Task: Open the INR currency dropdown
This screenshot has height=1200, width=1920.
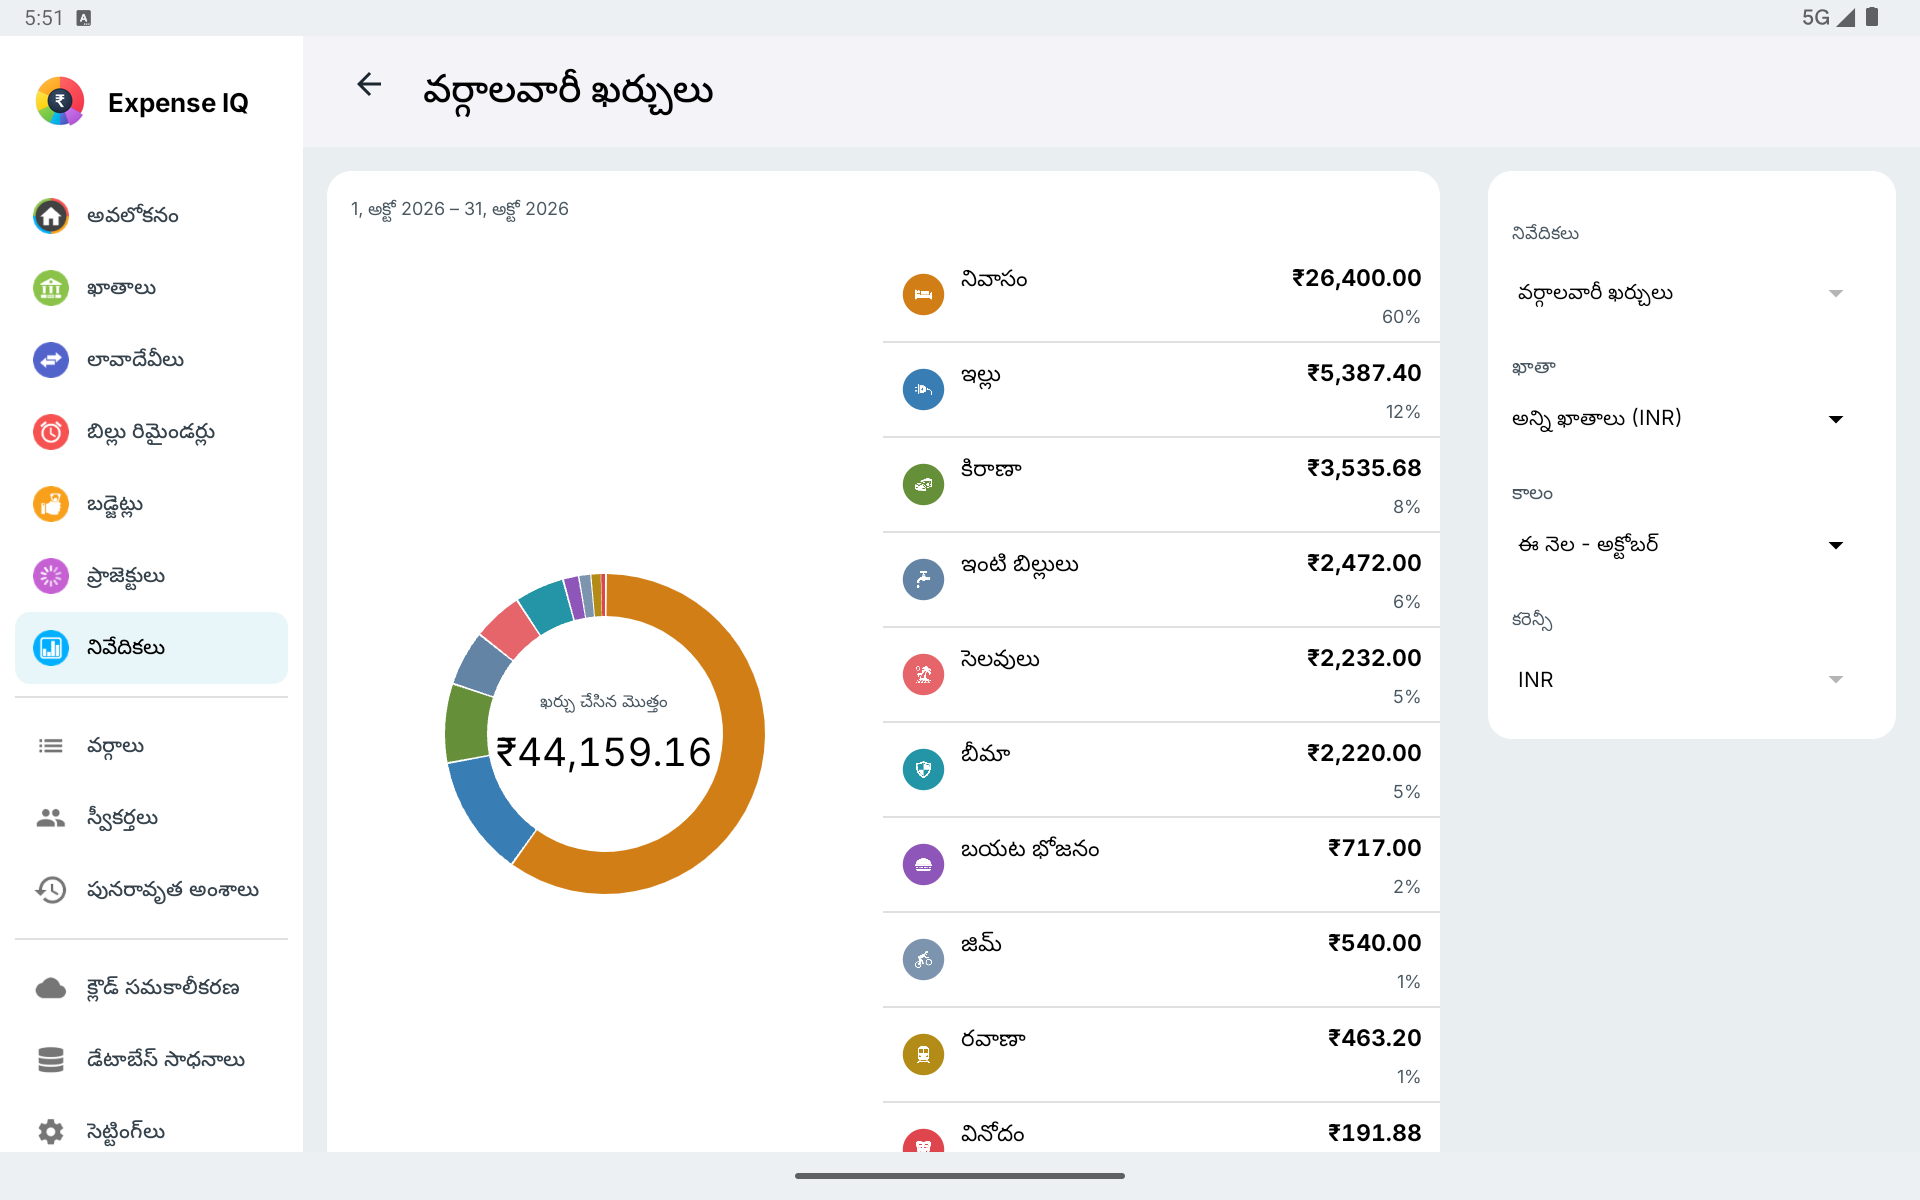Action: coord(1680,680)
